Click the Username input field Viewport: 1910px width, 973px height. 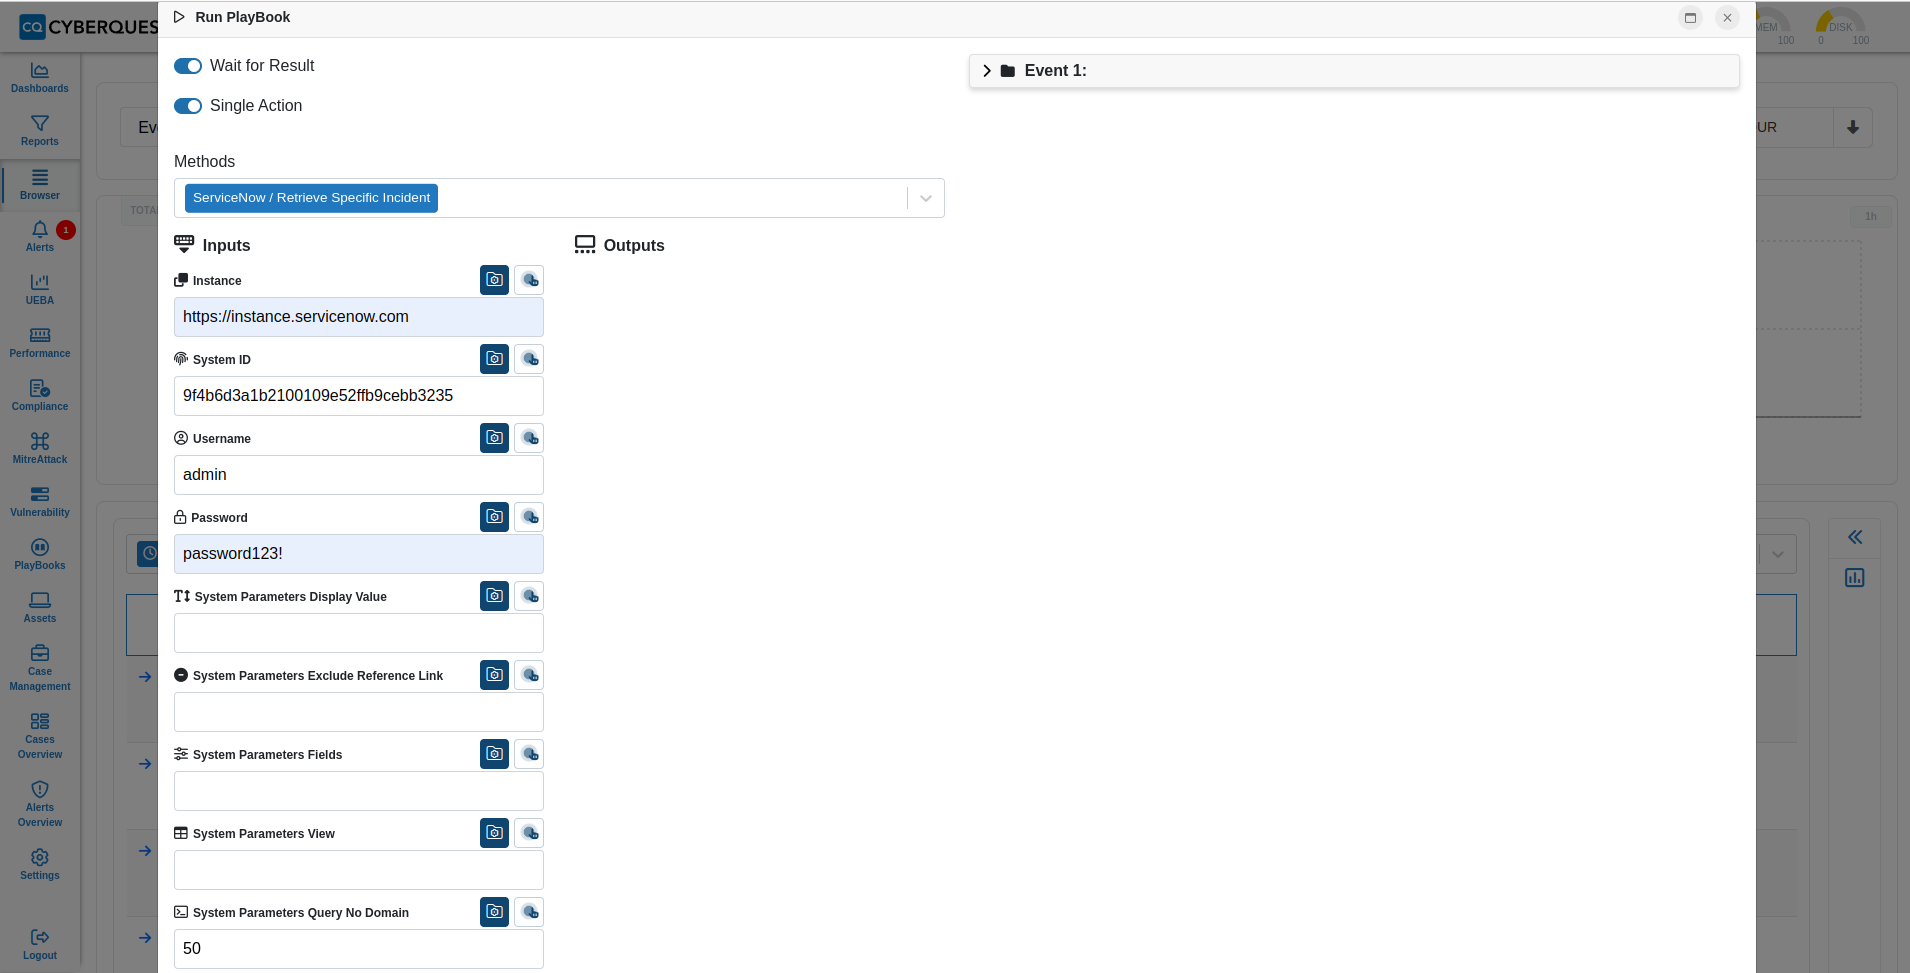click(x=359, y=475)
